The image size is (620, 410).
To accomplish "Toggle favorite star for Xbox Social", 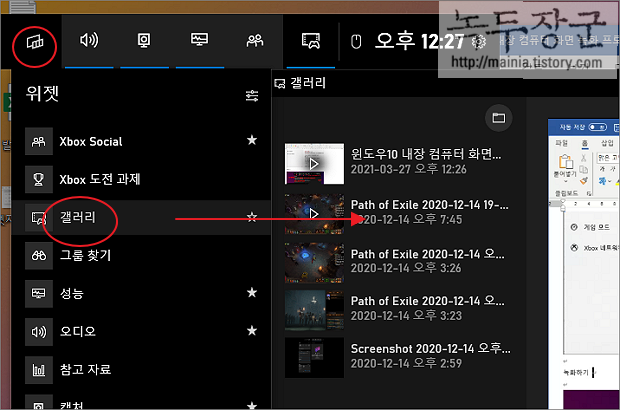I will (252, 140).
